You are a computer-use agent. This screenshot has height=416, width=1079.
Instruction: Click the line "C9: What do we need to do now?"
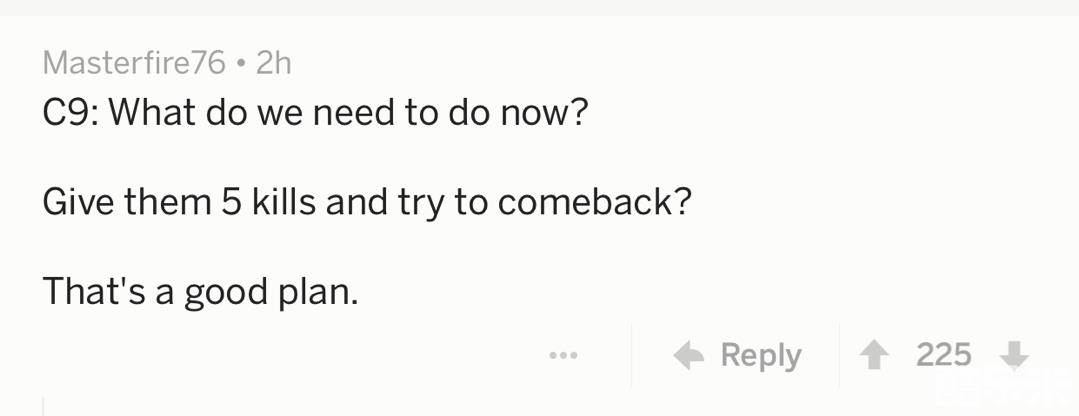(x=314, y=114)
